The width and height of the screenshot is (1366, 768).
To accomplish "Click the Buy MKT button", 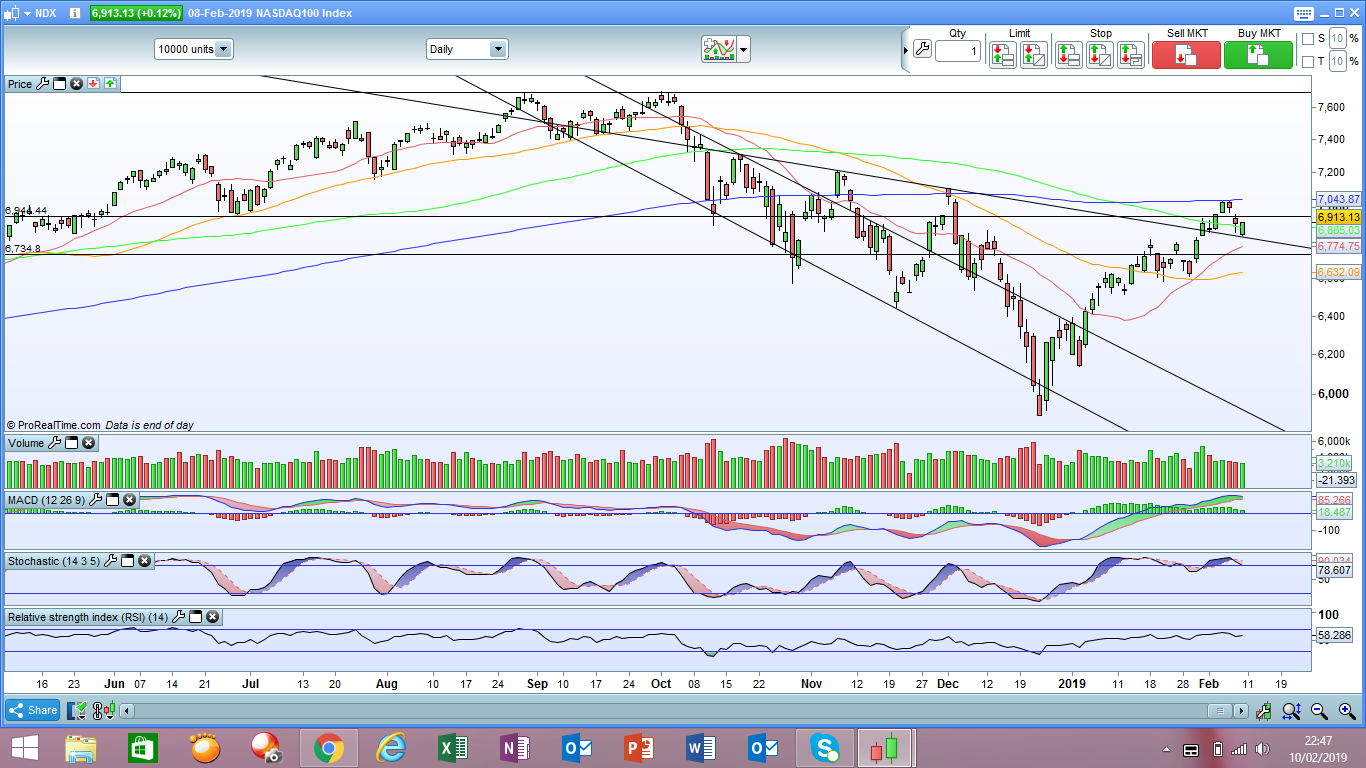I will (1258, 54).
